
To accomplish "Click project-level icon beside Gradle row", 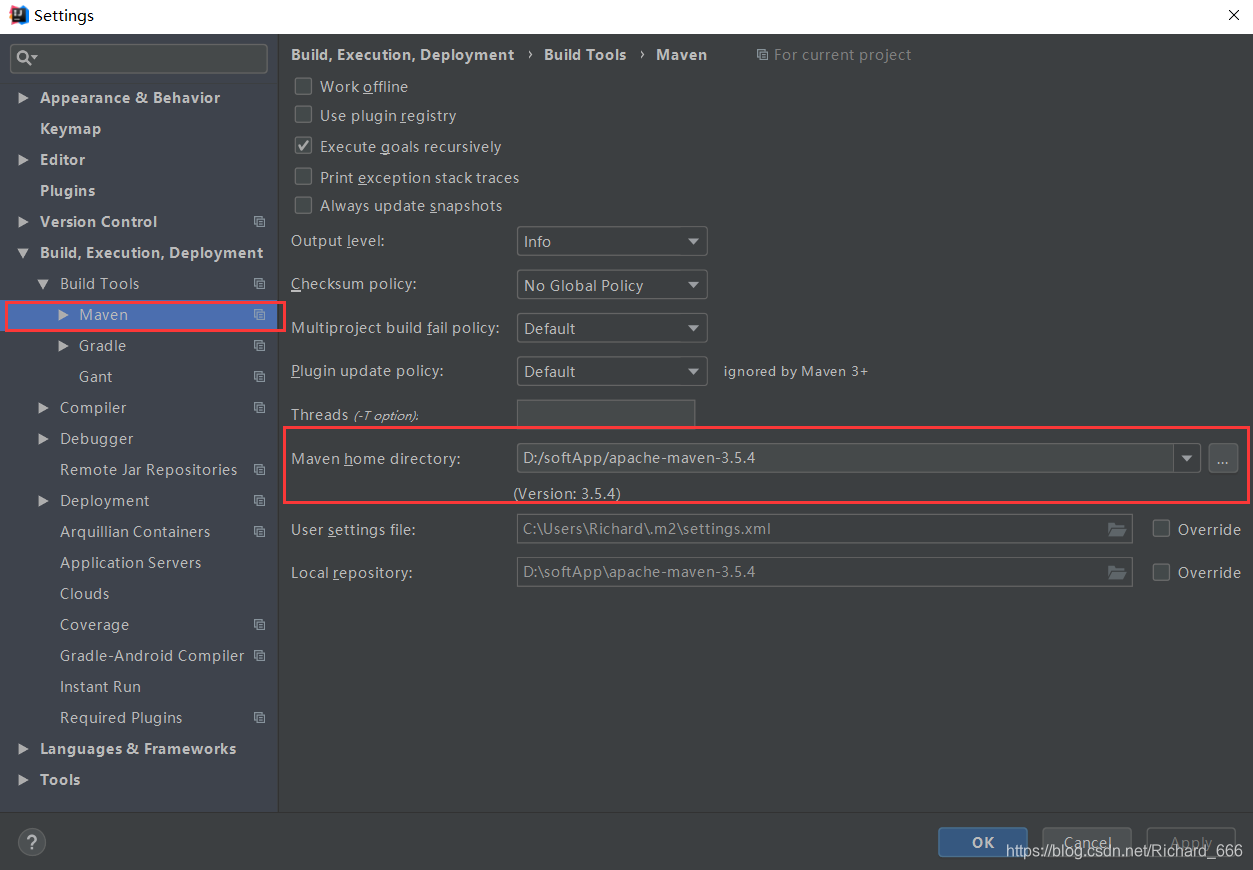I will coord(259,346).
